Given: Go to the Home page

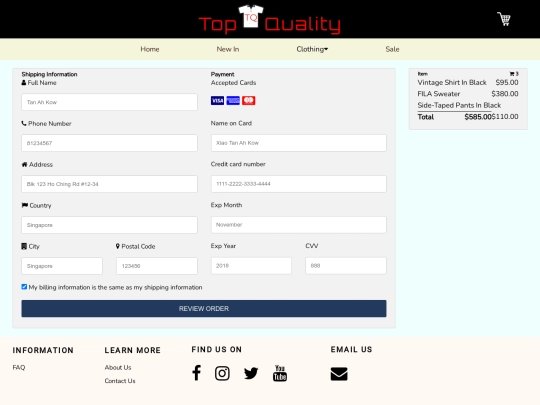Looking at the screenshot, I should (x=150, y=49).
